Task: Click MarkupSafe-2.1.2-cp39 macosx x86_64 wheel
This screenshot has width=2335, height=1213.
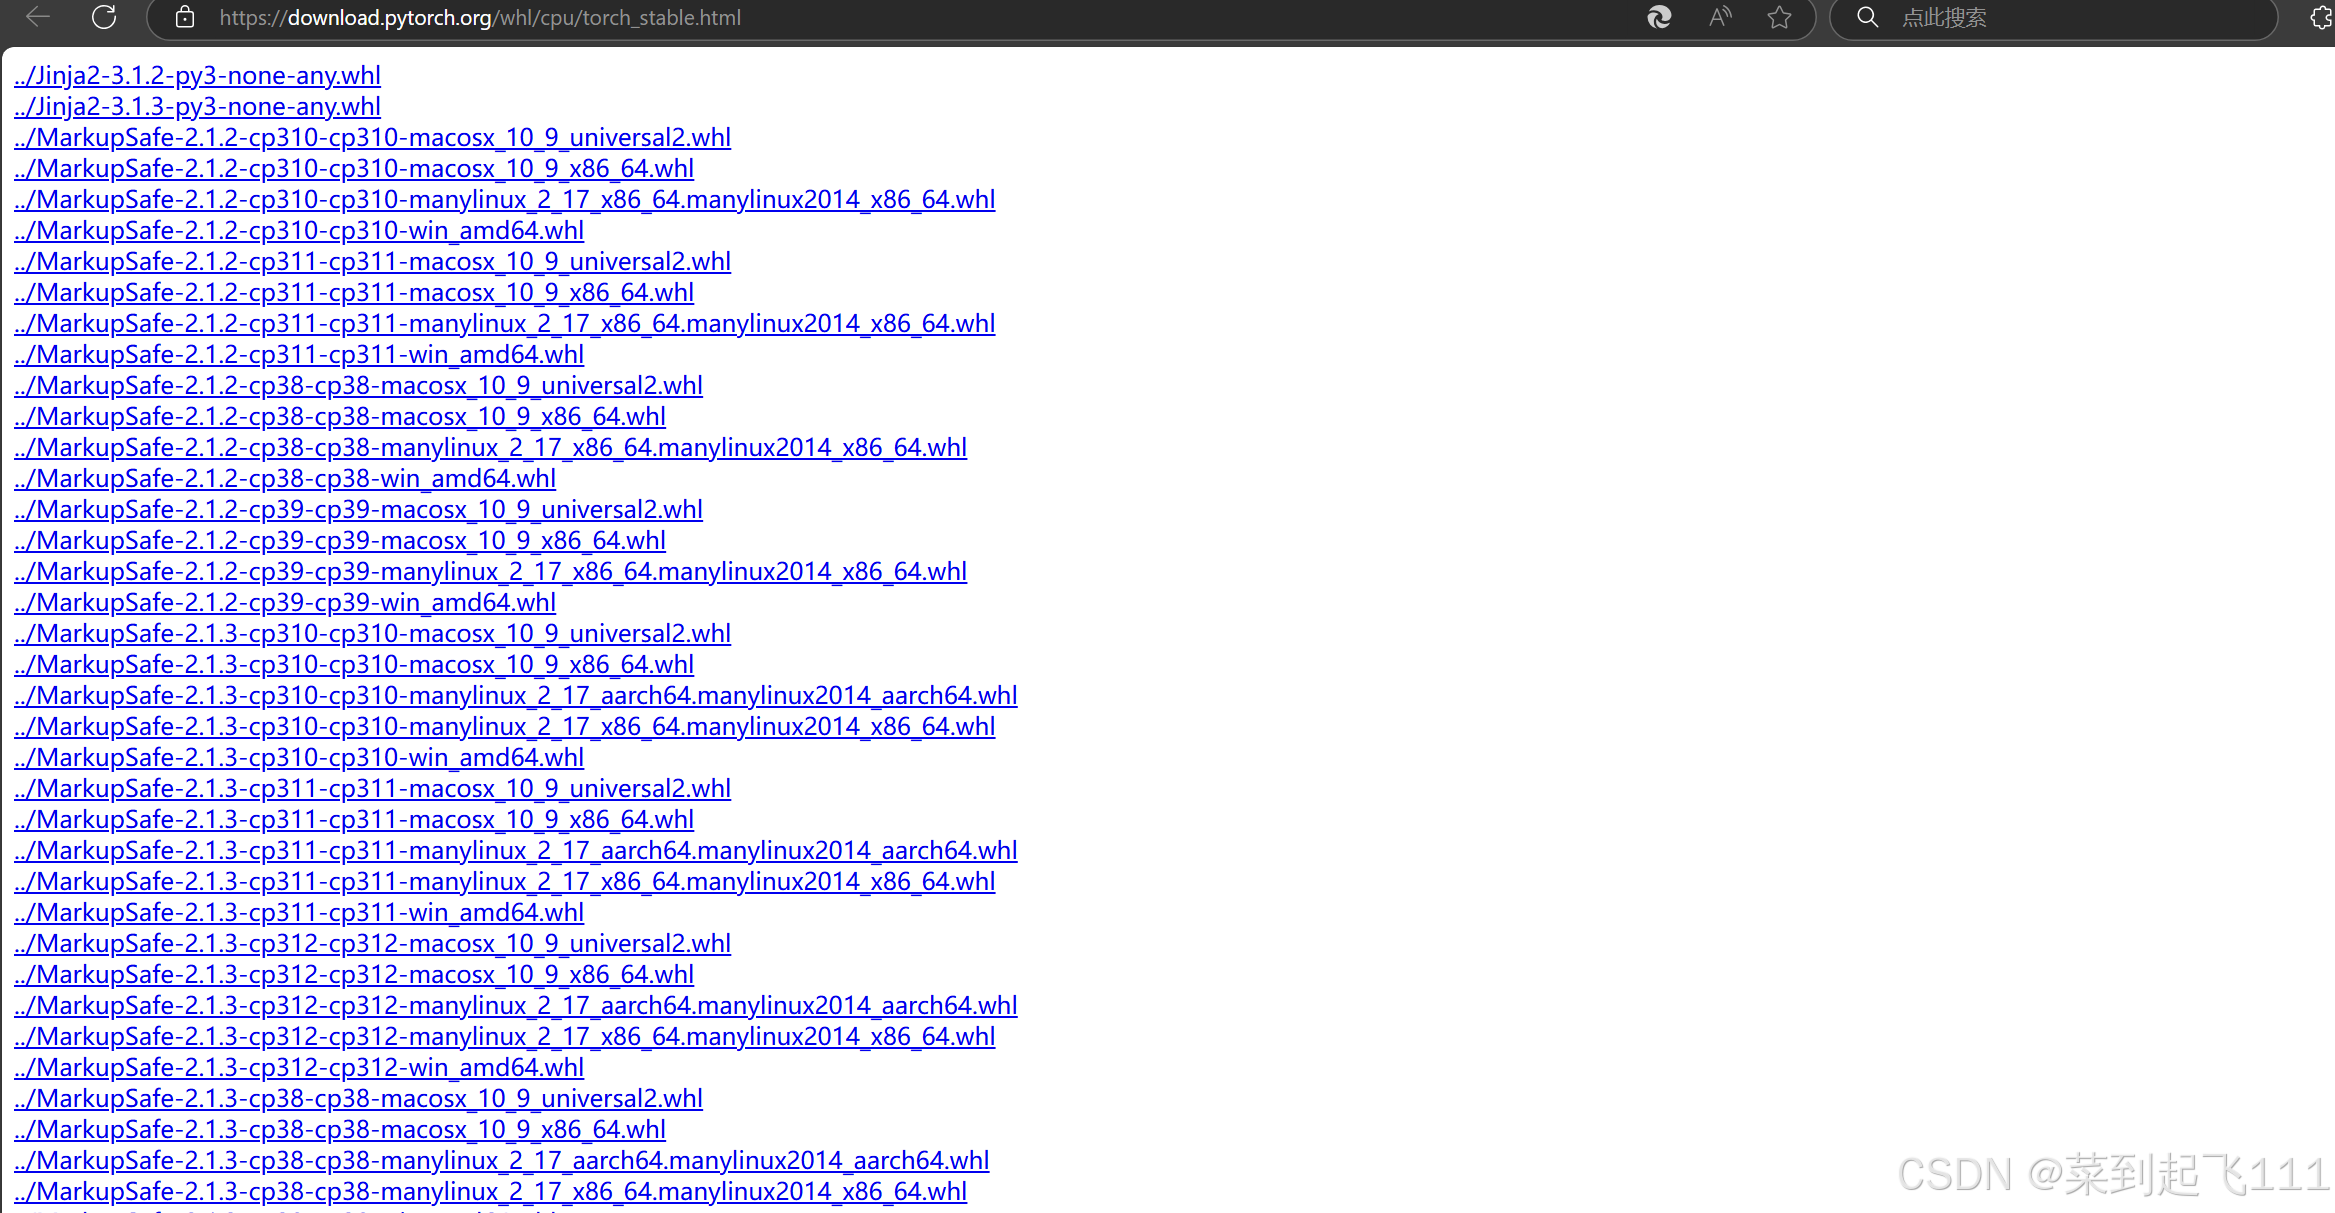Action: pyautogui.click(x=340, y=541)
